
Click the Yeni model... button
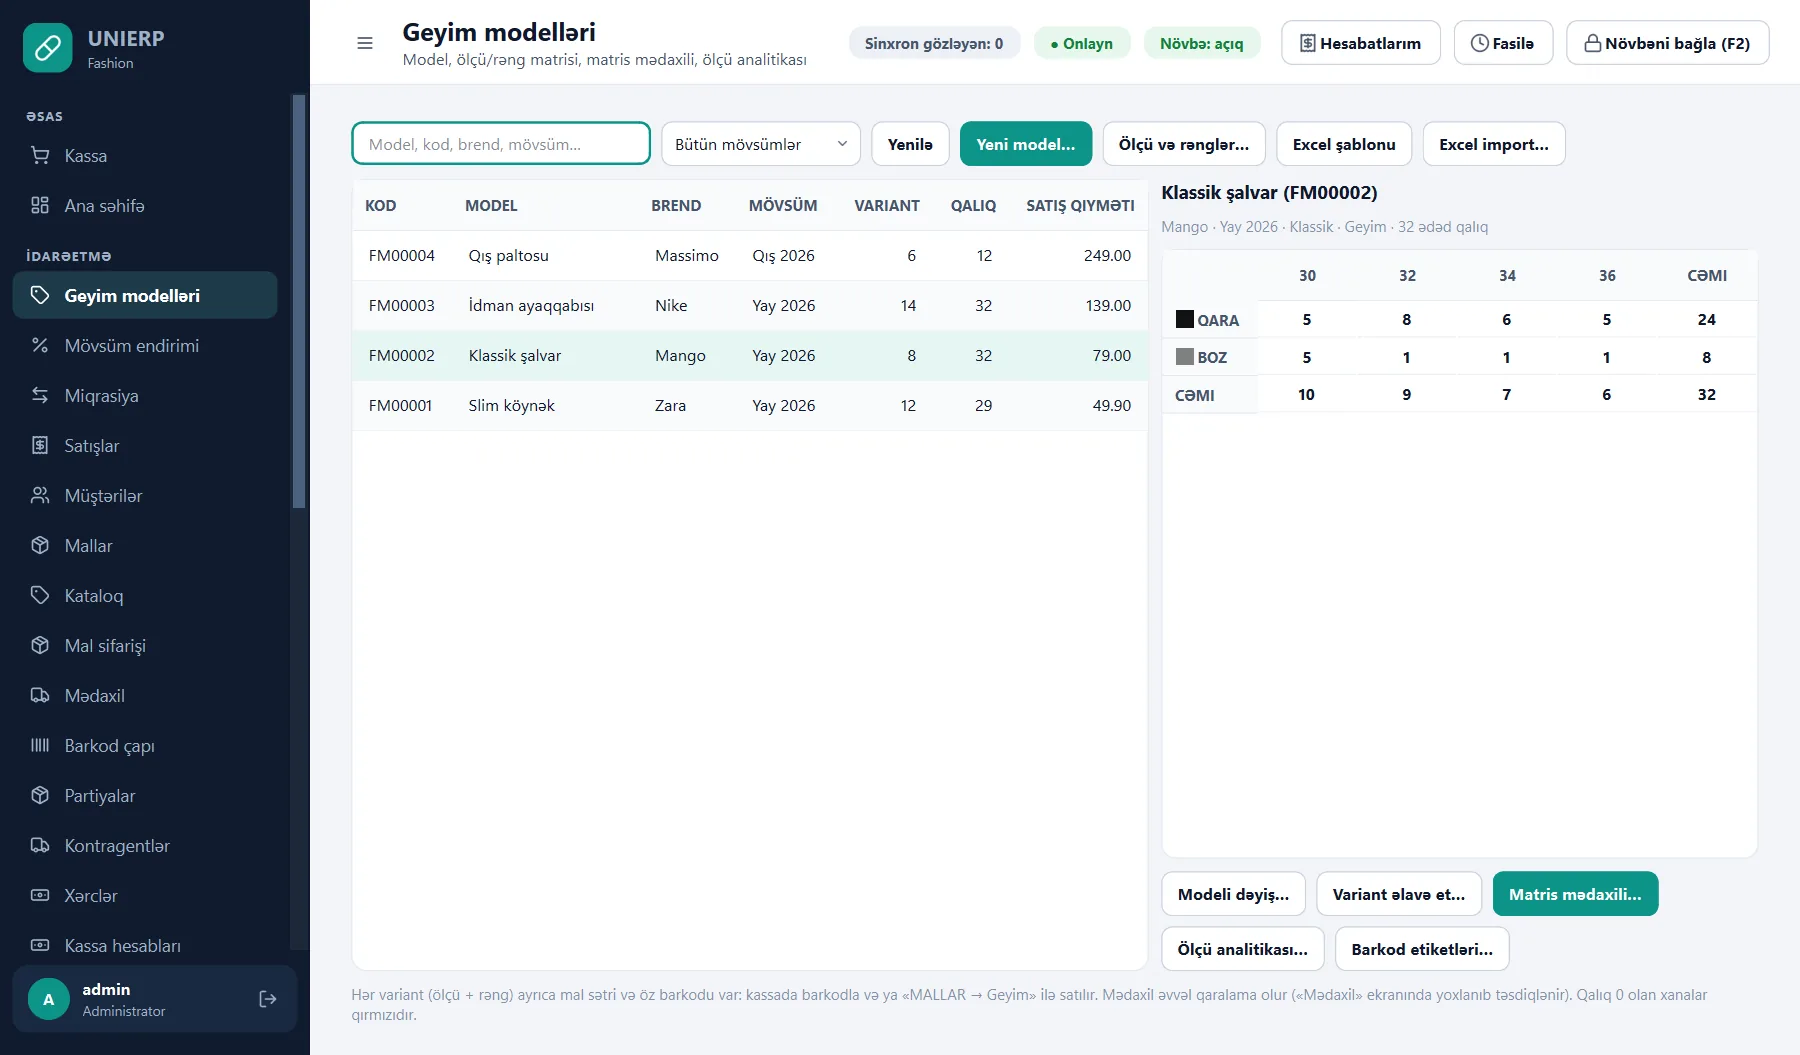(x=1026, y=144)
